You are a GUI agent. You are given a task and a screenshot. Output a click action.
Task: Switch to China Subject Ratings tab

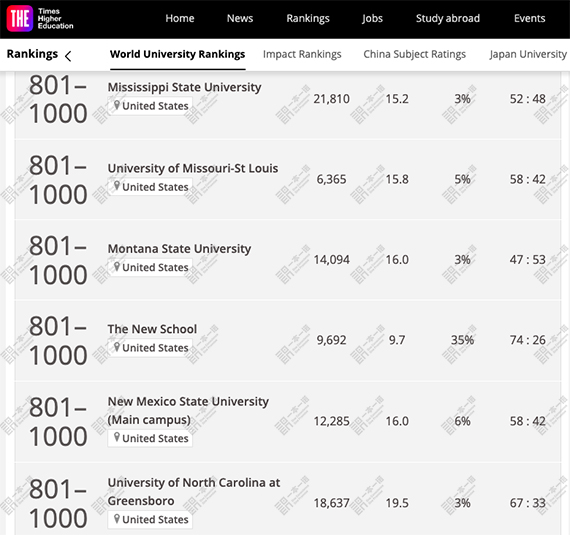click(x=414, y=54)
